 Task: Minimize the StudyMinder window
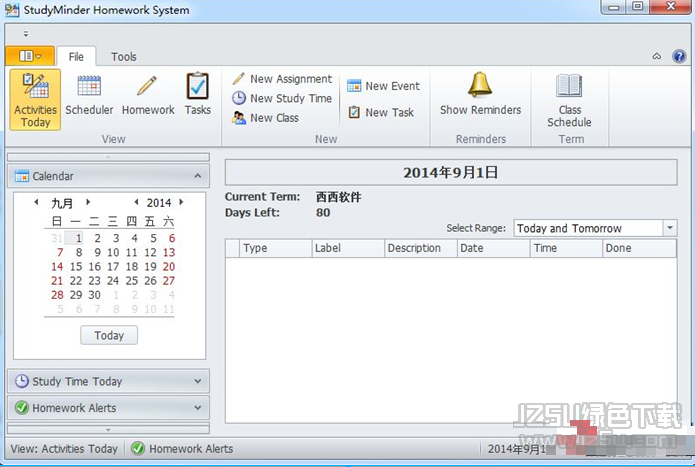(613, 7)
